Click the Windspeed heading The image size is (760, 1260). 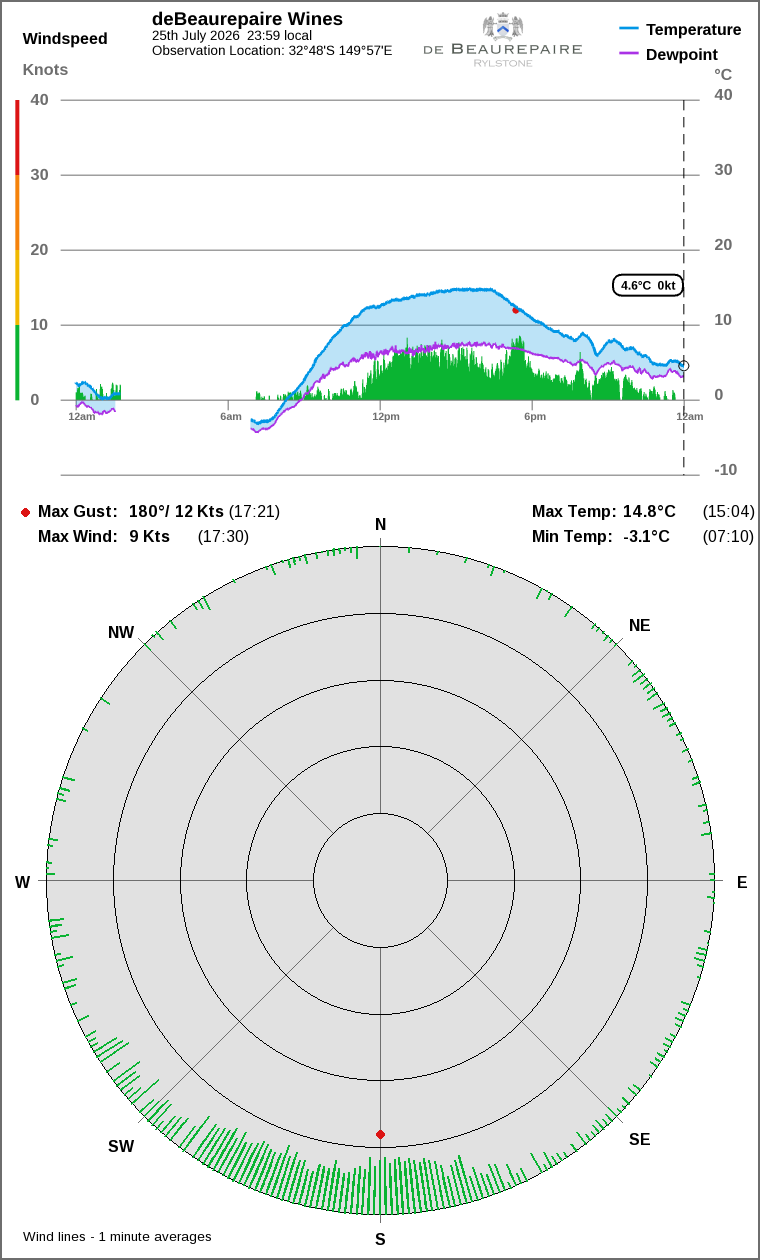[x=65, y=39]
